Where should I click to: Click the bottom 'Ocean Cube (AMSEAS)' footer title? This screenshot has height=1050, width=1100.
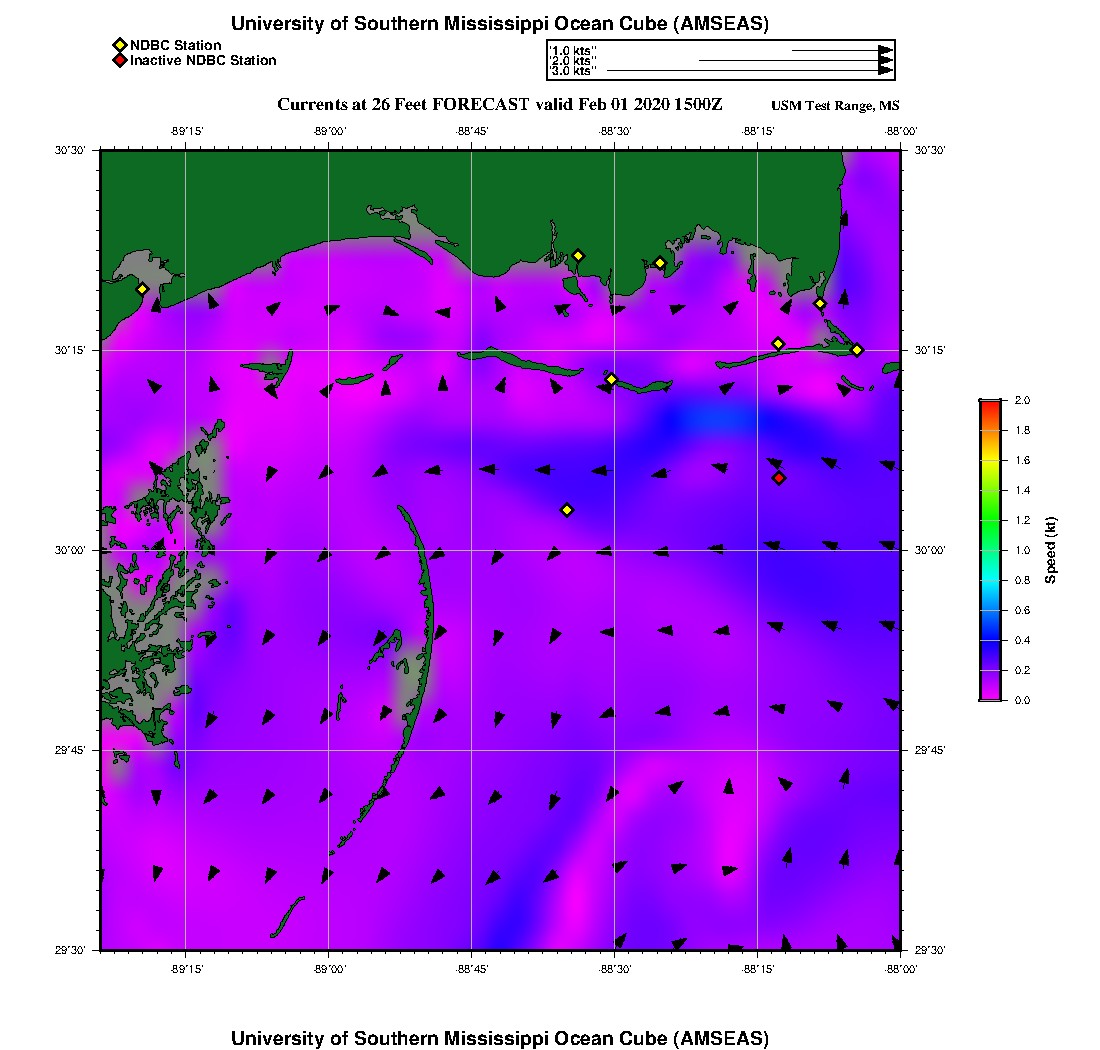pos(500,1038)
